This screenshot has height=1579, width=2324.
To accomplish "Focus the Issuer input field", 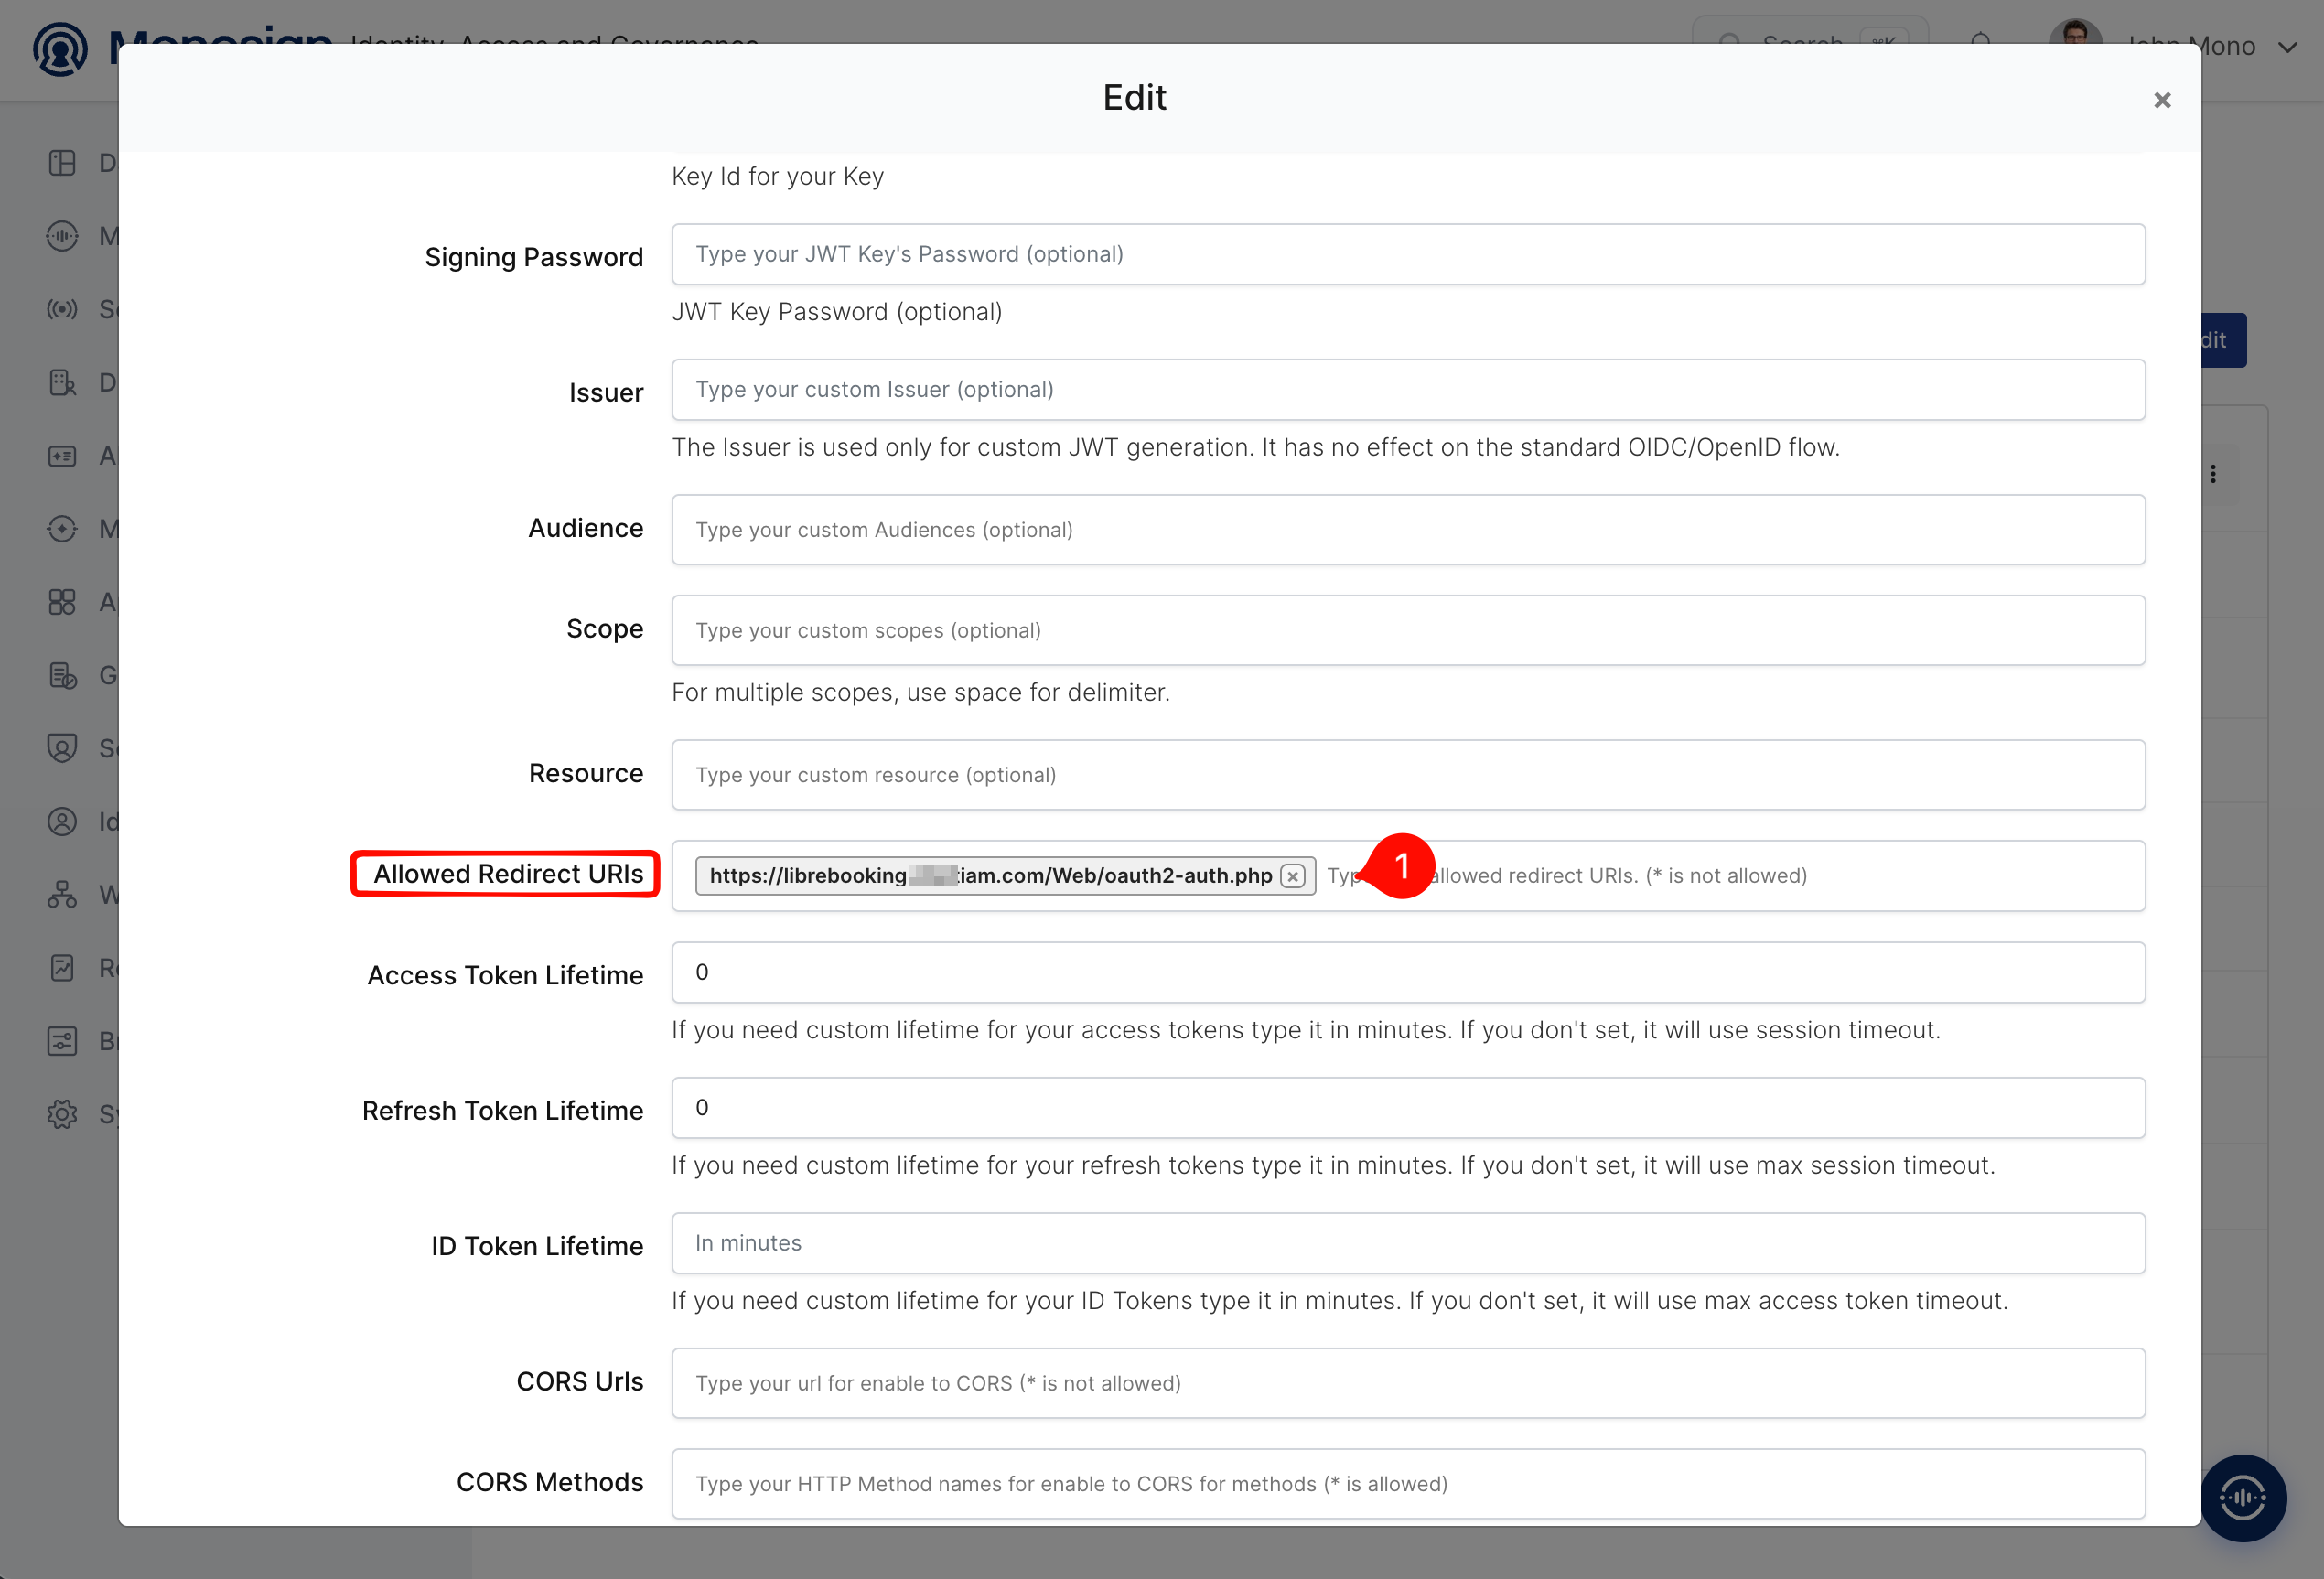I will coord(1408,390).
